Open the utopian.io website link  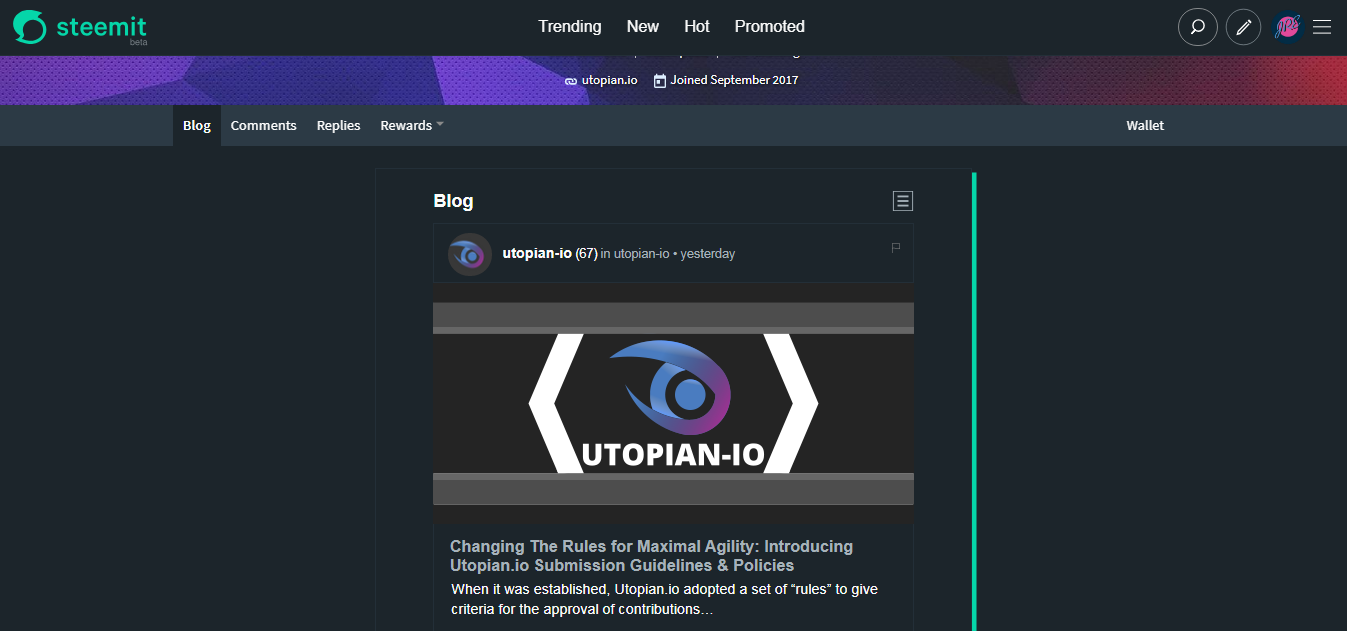[610, 80]
